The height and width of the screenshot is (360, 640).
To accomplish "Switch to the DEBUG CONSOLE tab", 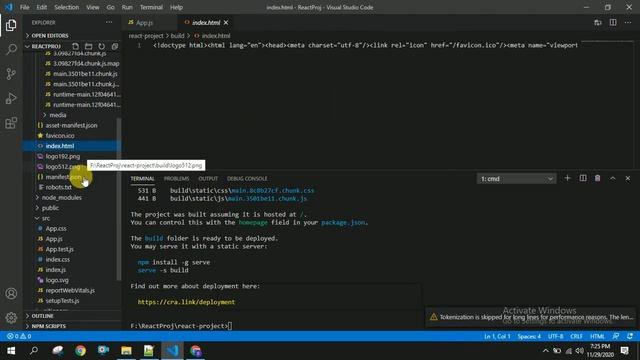I will coord(247,179).
